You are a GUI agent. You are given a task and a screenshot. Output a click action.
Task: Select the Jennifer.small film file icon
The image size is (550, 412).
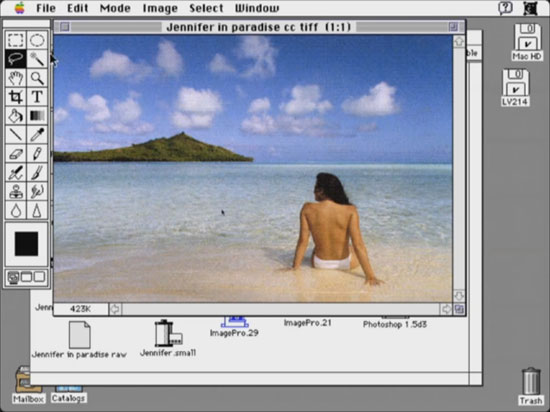[168, 338]
